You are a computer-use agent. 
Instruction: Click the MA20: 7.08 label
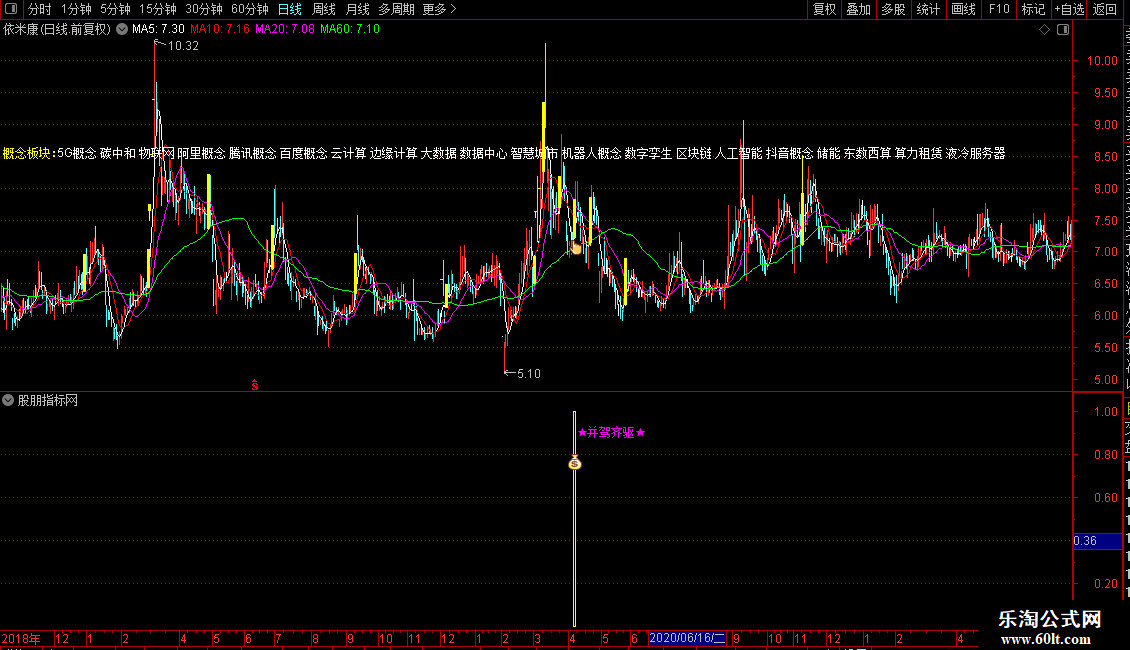[x=285, y=29]
